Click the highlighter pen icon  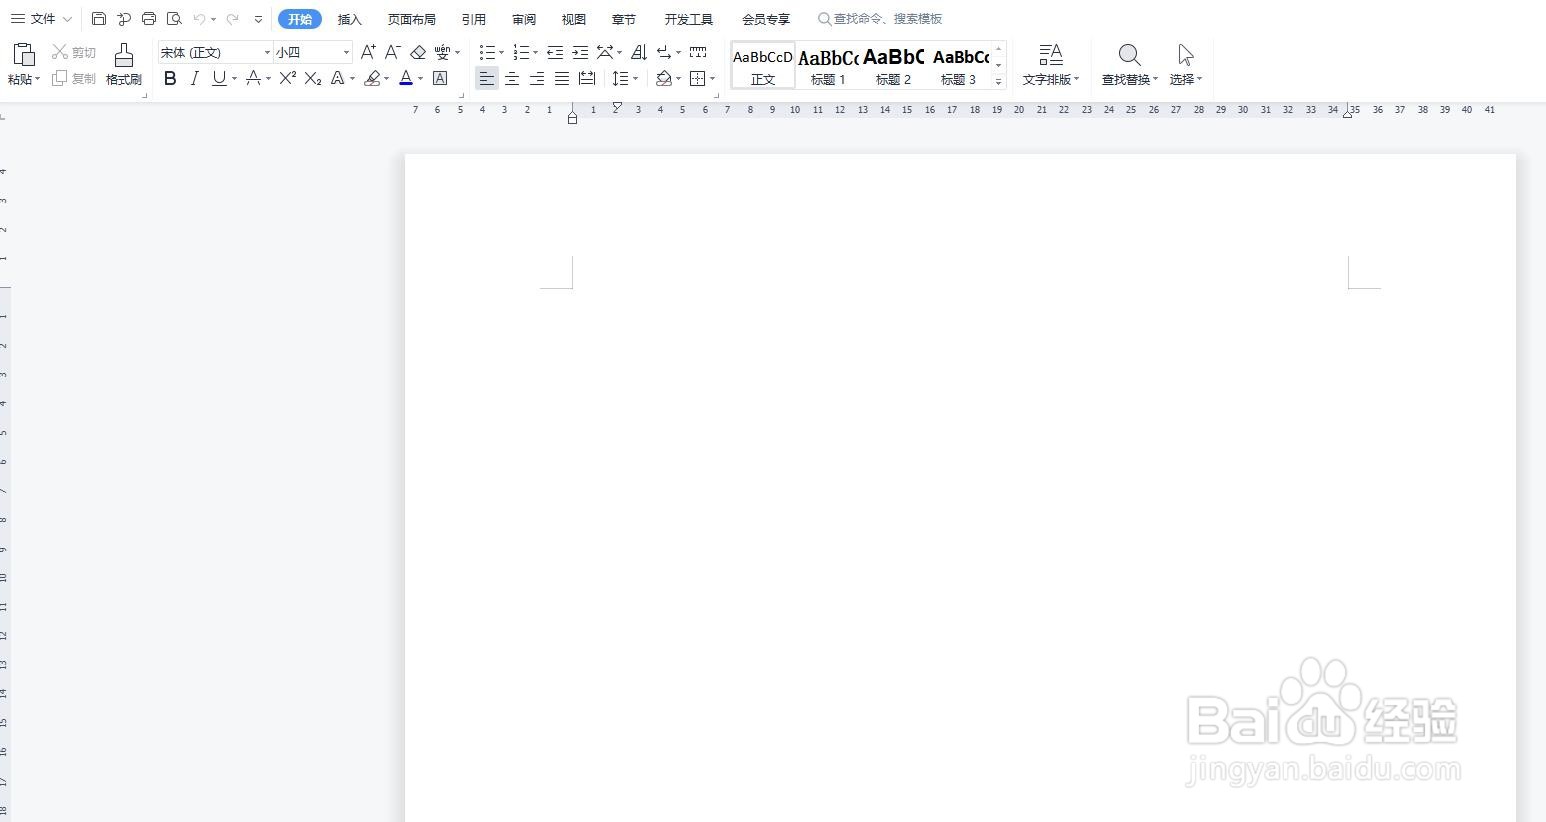[372, 78]
